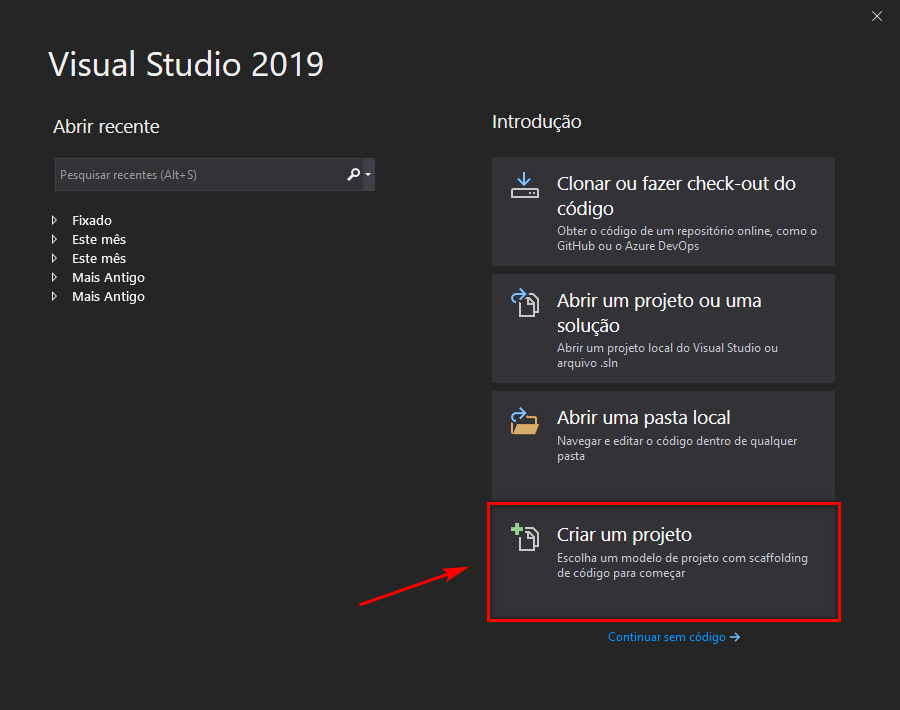Close the Visual Studio start window
This screenshot has width=900, height=710.
click(877, 16)
